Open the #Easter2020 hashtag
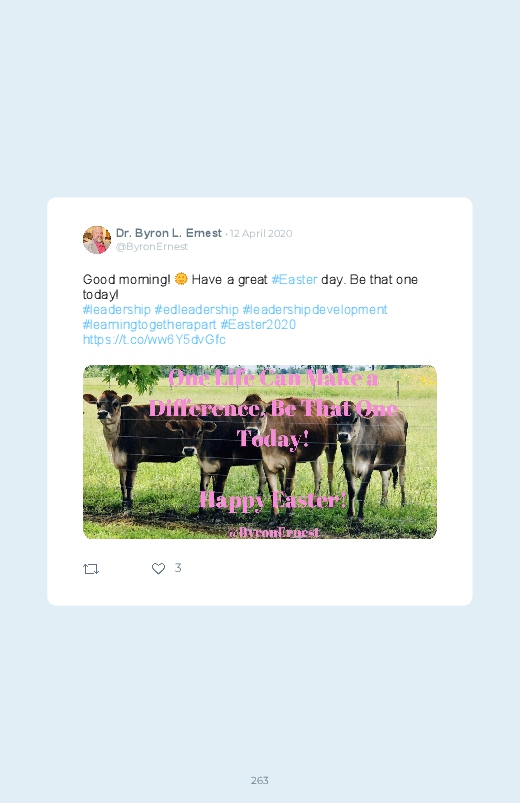Image resolution: width=520 pixels, height=803 pixels. click(x=258, y=325)
